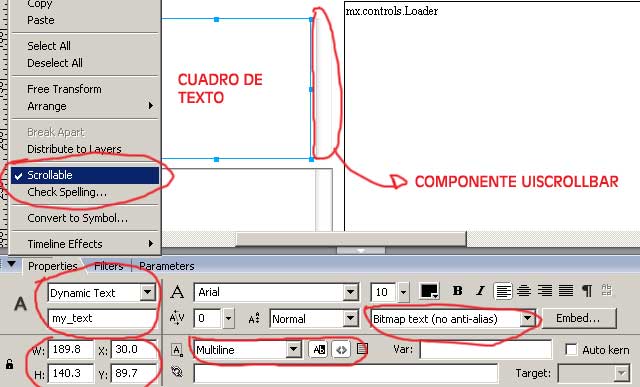Screen dimensions: 640x387
Task: Switch to the Filters tab
Action: click(109, 266)
